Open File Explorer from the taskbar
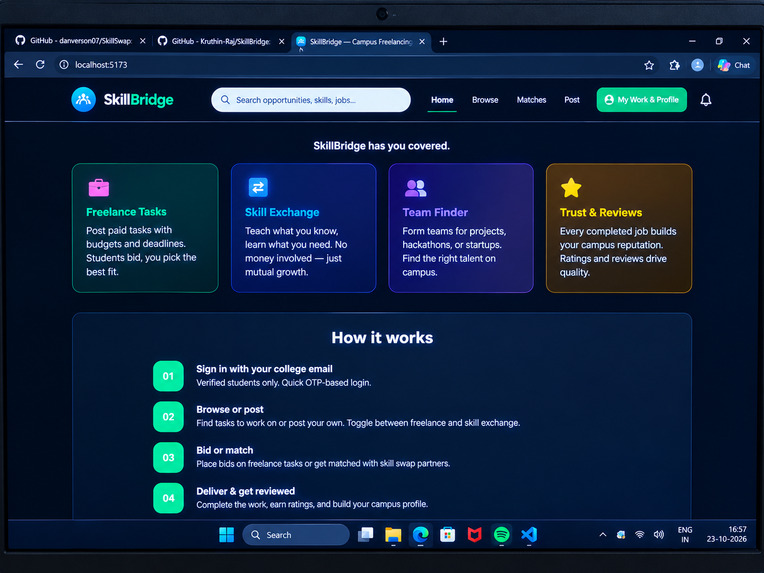Screen dimensions: 764x573 click(393, 535)
